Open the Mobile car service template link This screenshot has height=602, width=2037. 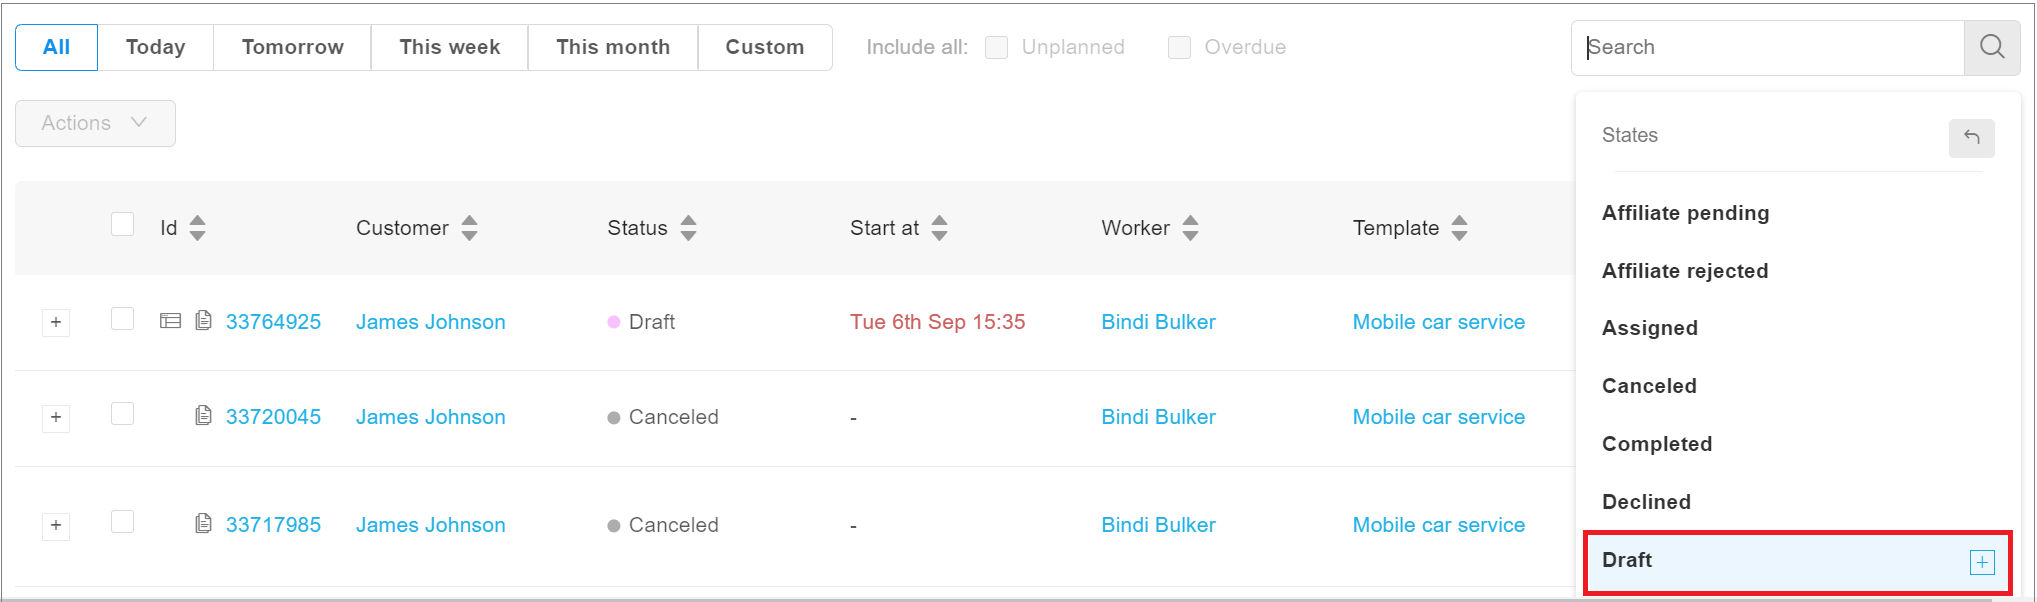tap(1437, 321)
